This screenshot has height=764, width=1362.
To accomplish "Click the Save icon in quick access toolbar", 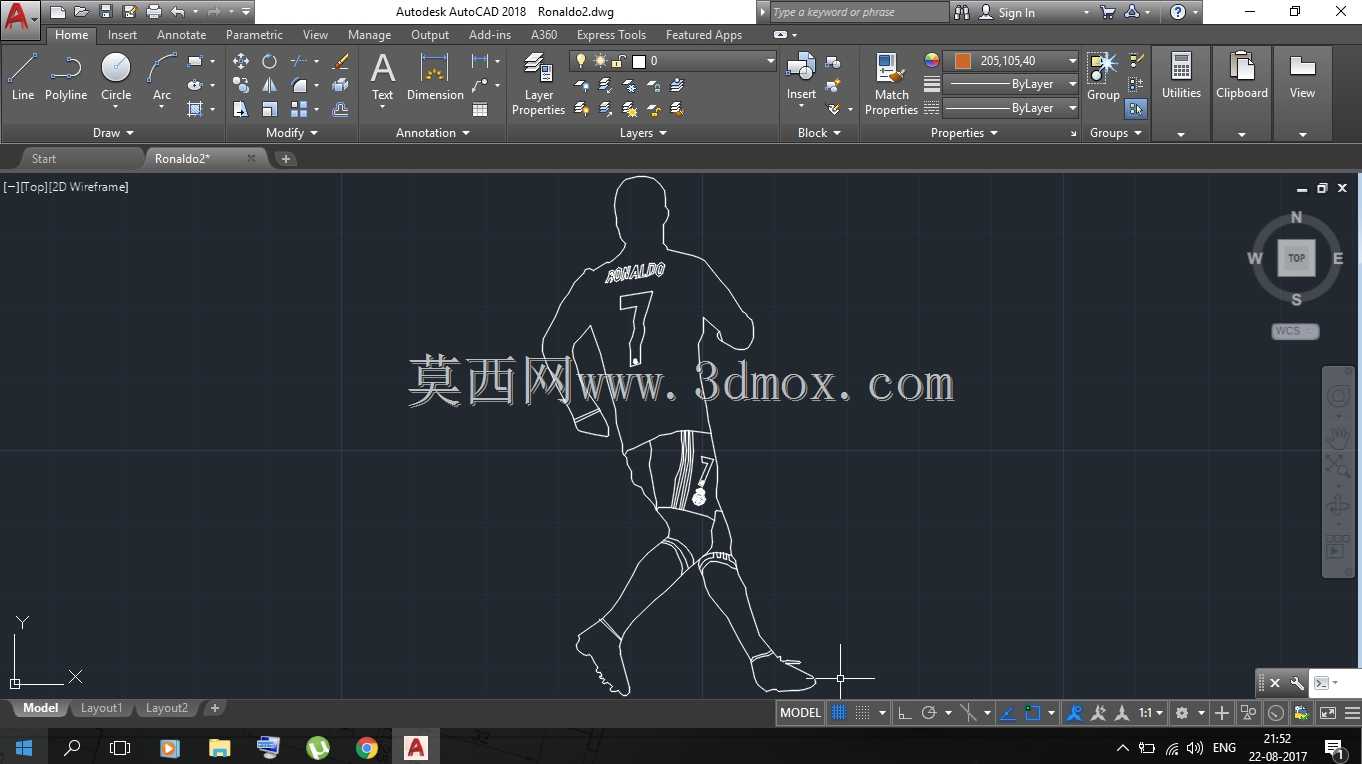I will (x=106, y=12).
